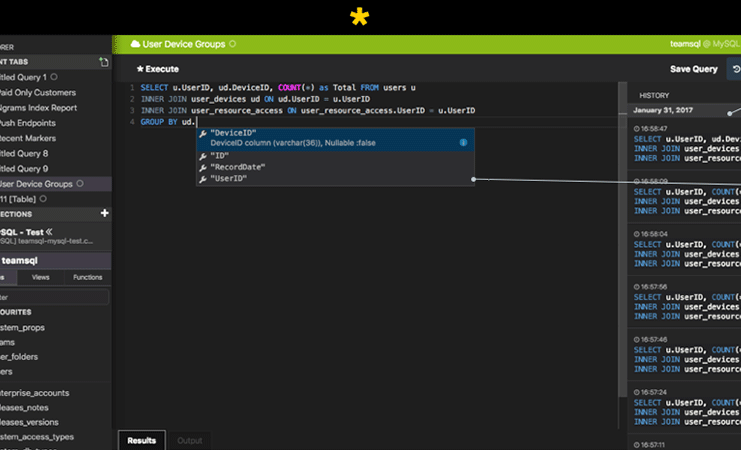Click wrench icon next to ID suggestion
741x450 pixels.
[203, 156]
